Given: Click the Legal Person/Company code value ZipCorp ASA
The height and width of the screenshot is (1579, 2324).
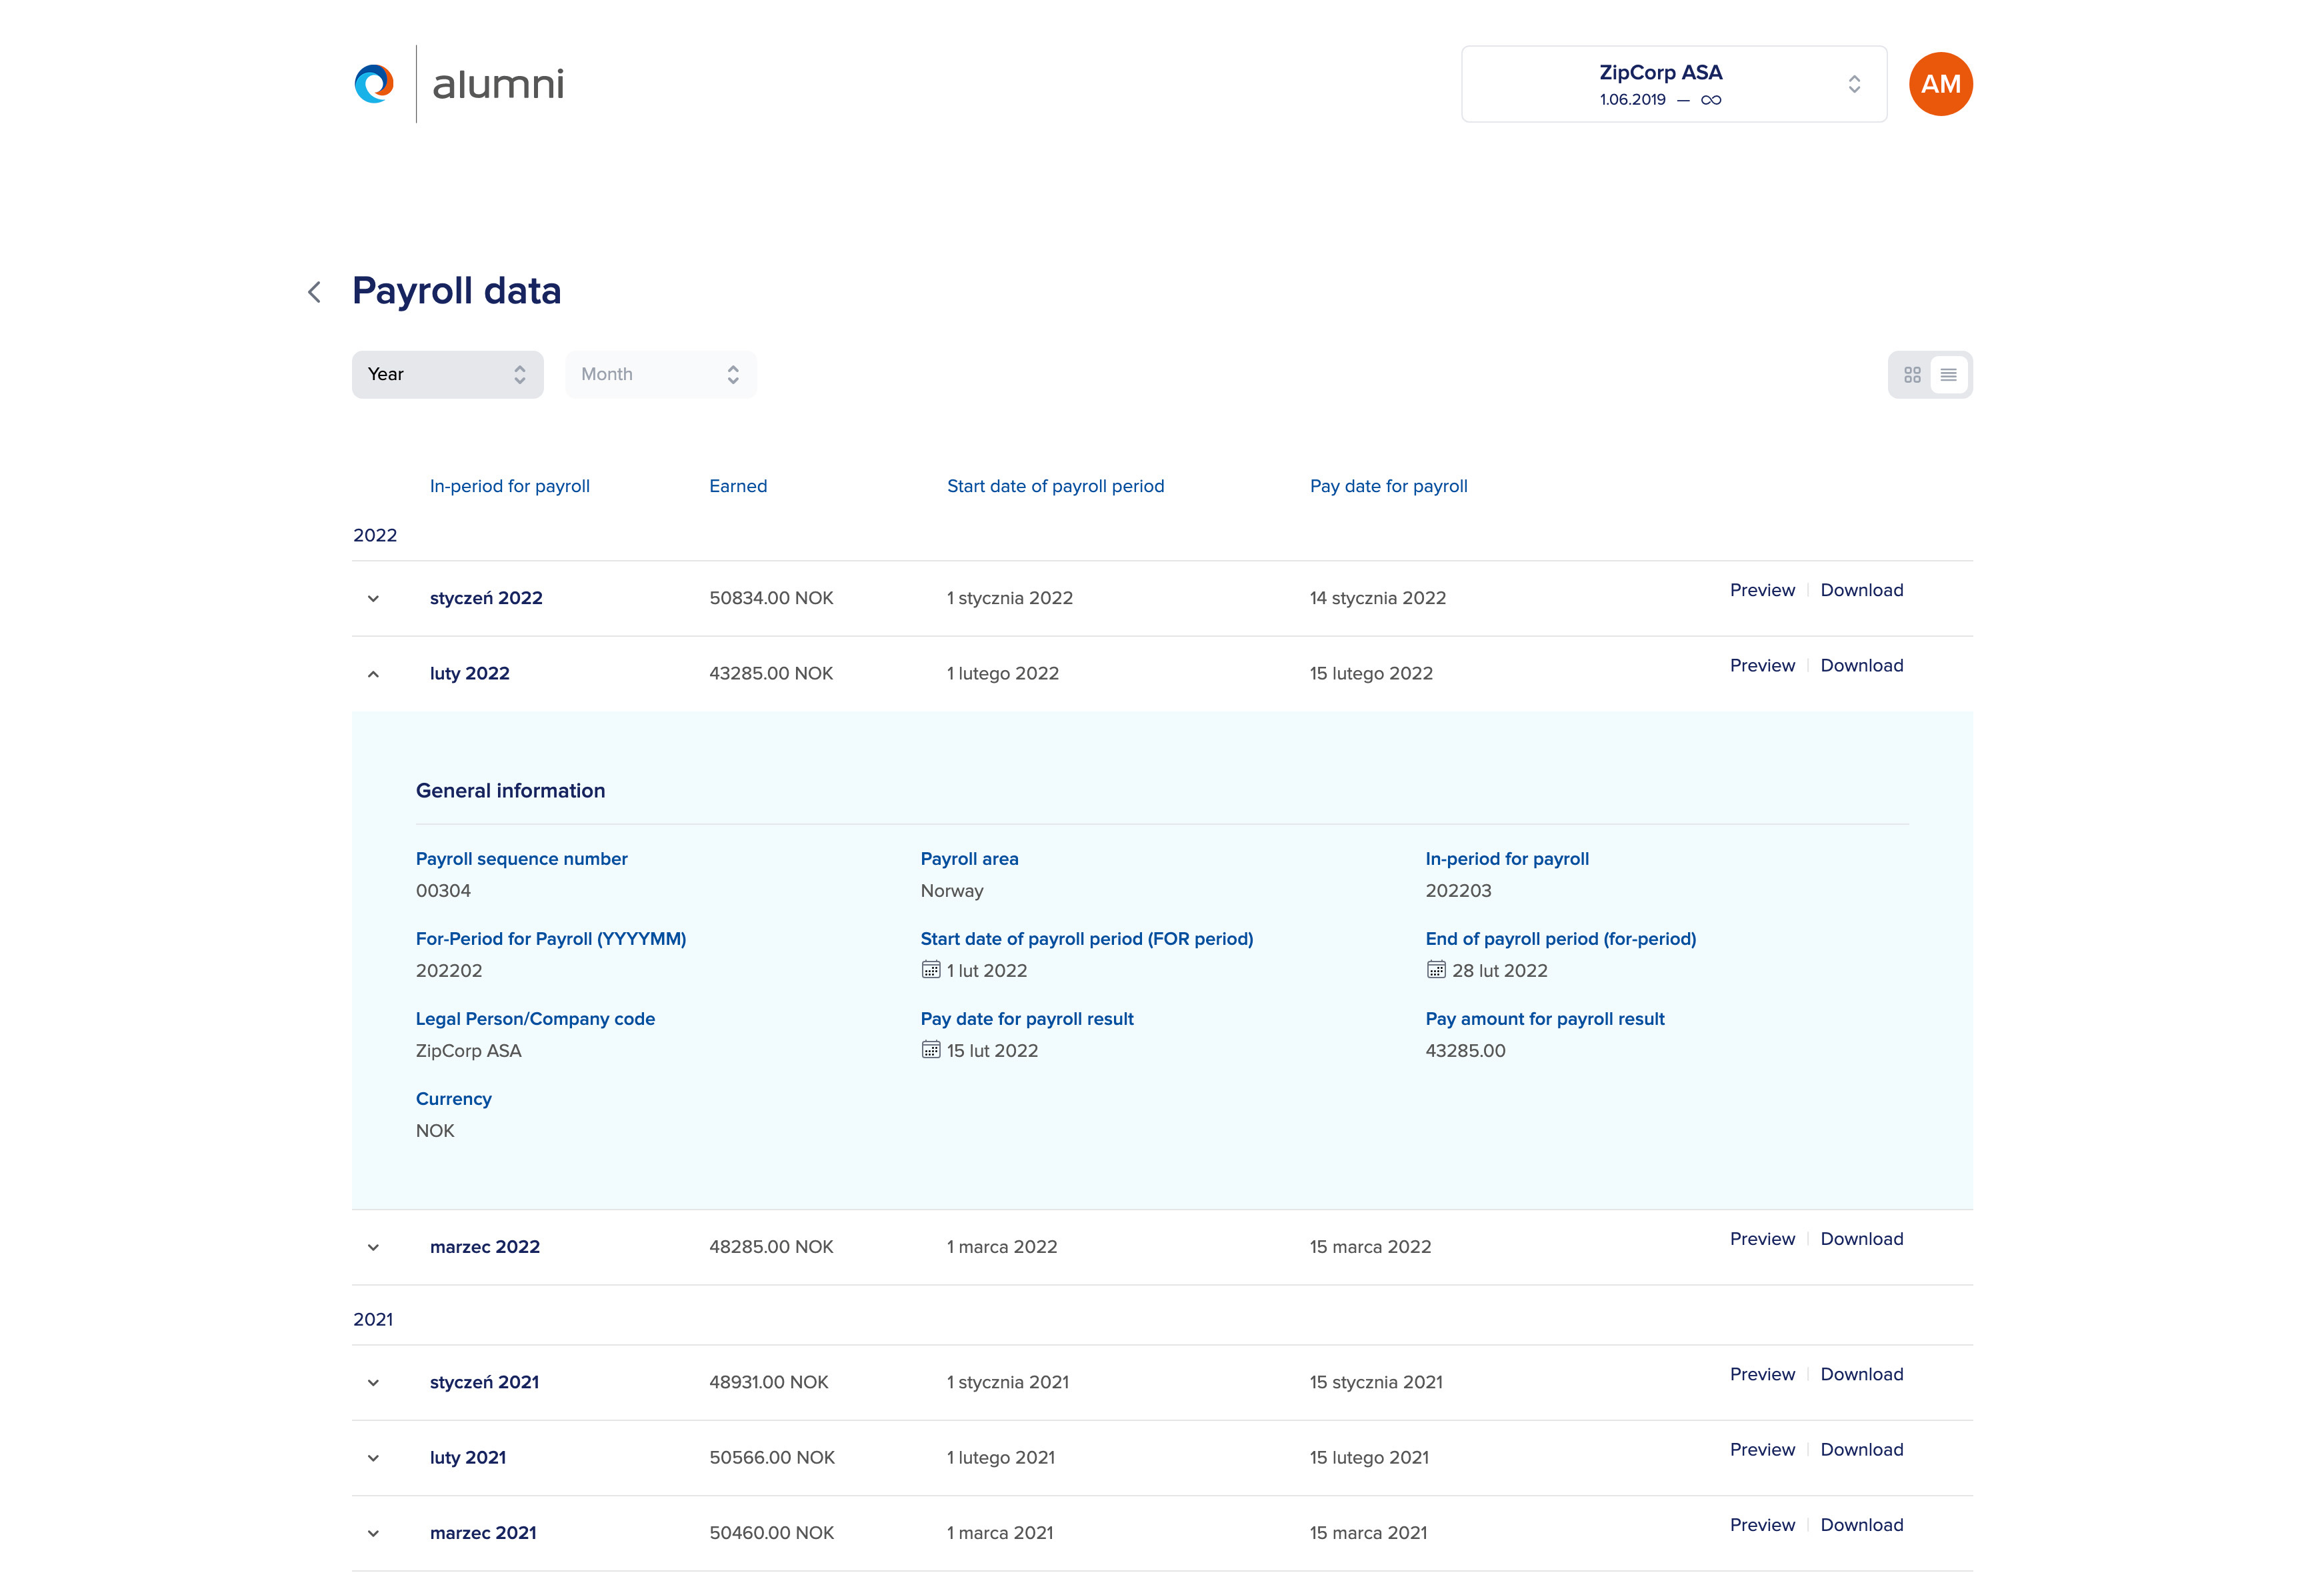Looking at the screenshot, I should pos(468,1050).
